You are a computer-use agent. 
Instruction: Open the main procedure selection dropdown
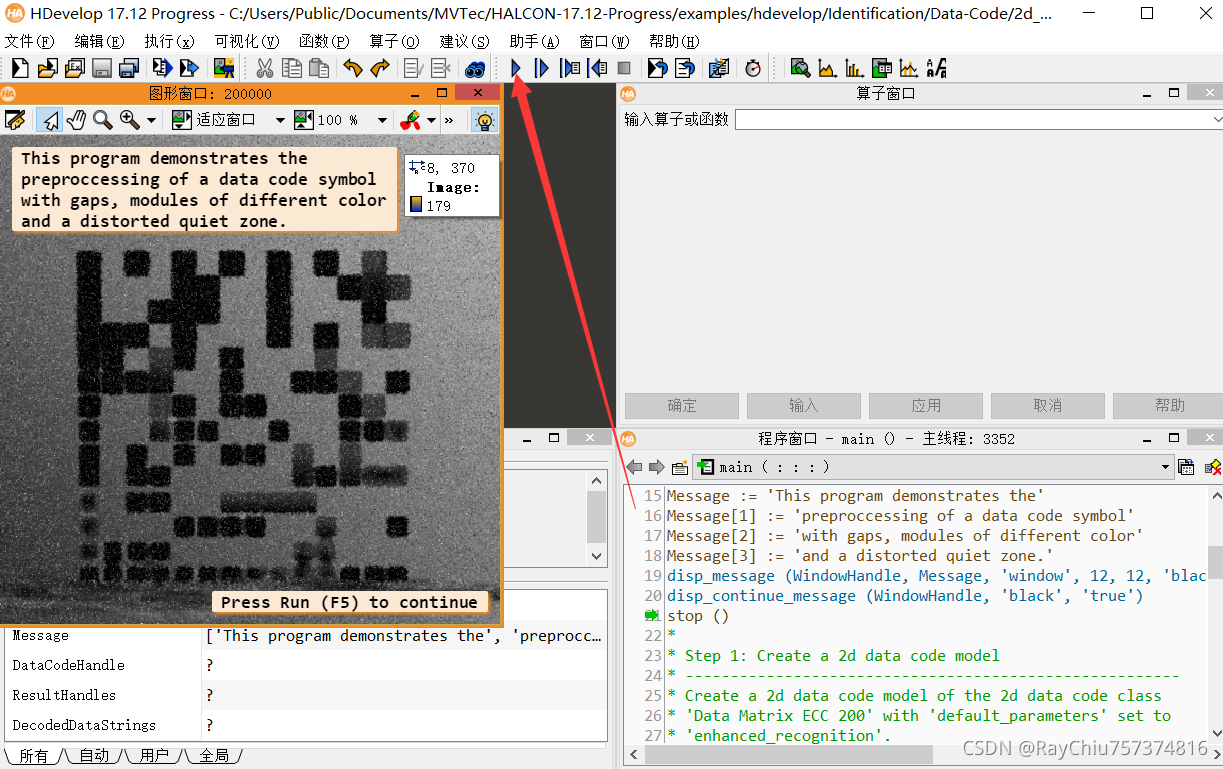tap(934, 467)
